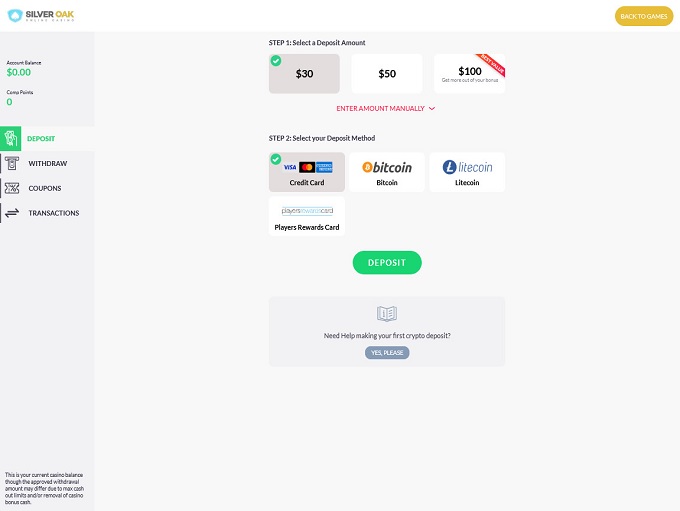
Task: Go to Transactions section
Action: point(54,213)
